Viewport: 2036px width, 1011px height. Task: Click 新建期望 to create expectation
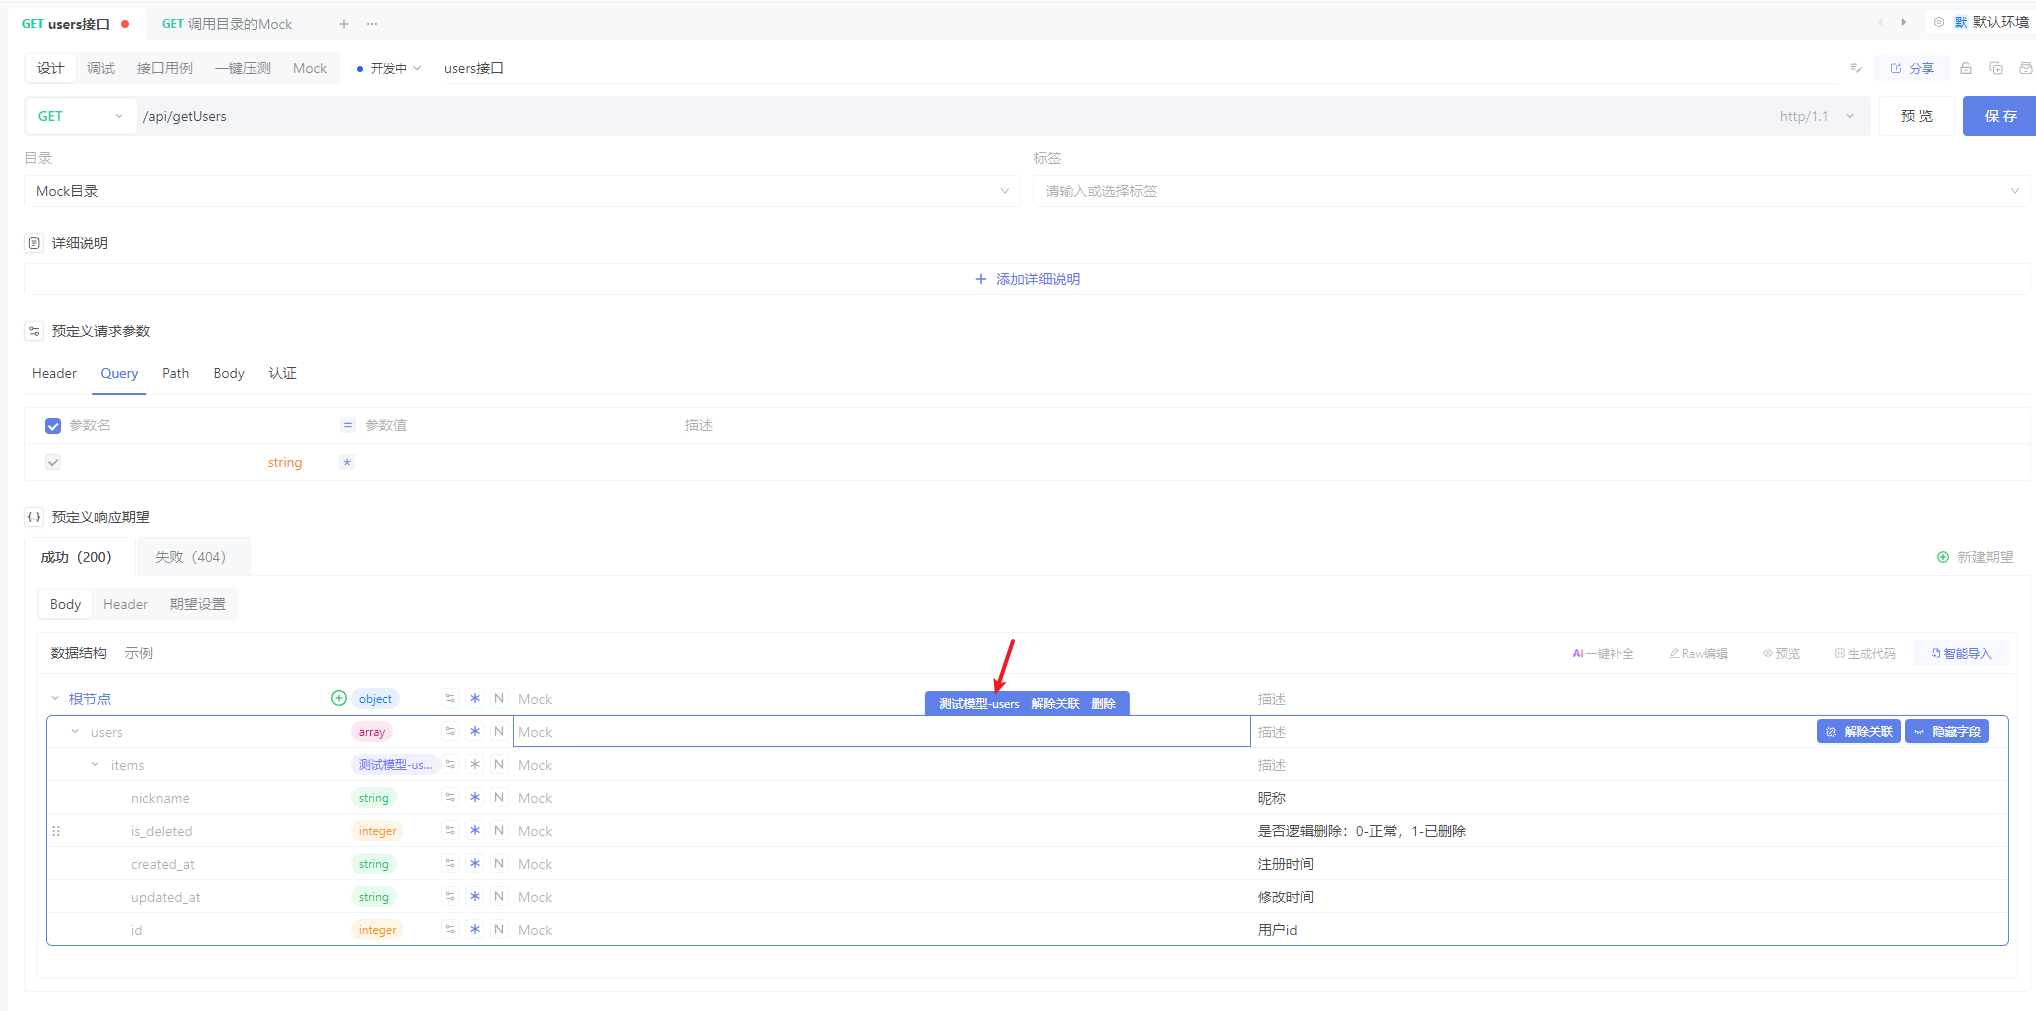(1975, 557)
